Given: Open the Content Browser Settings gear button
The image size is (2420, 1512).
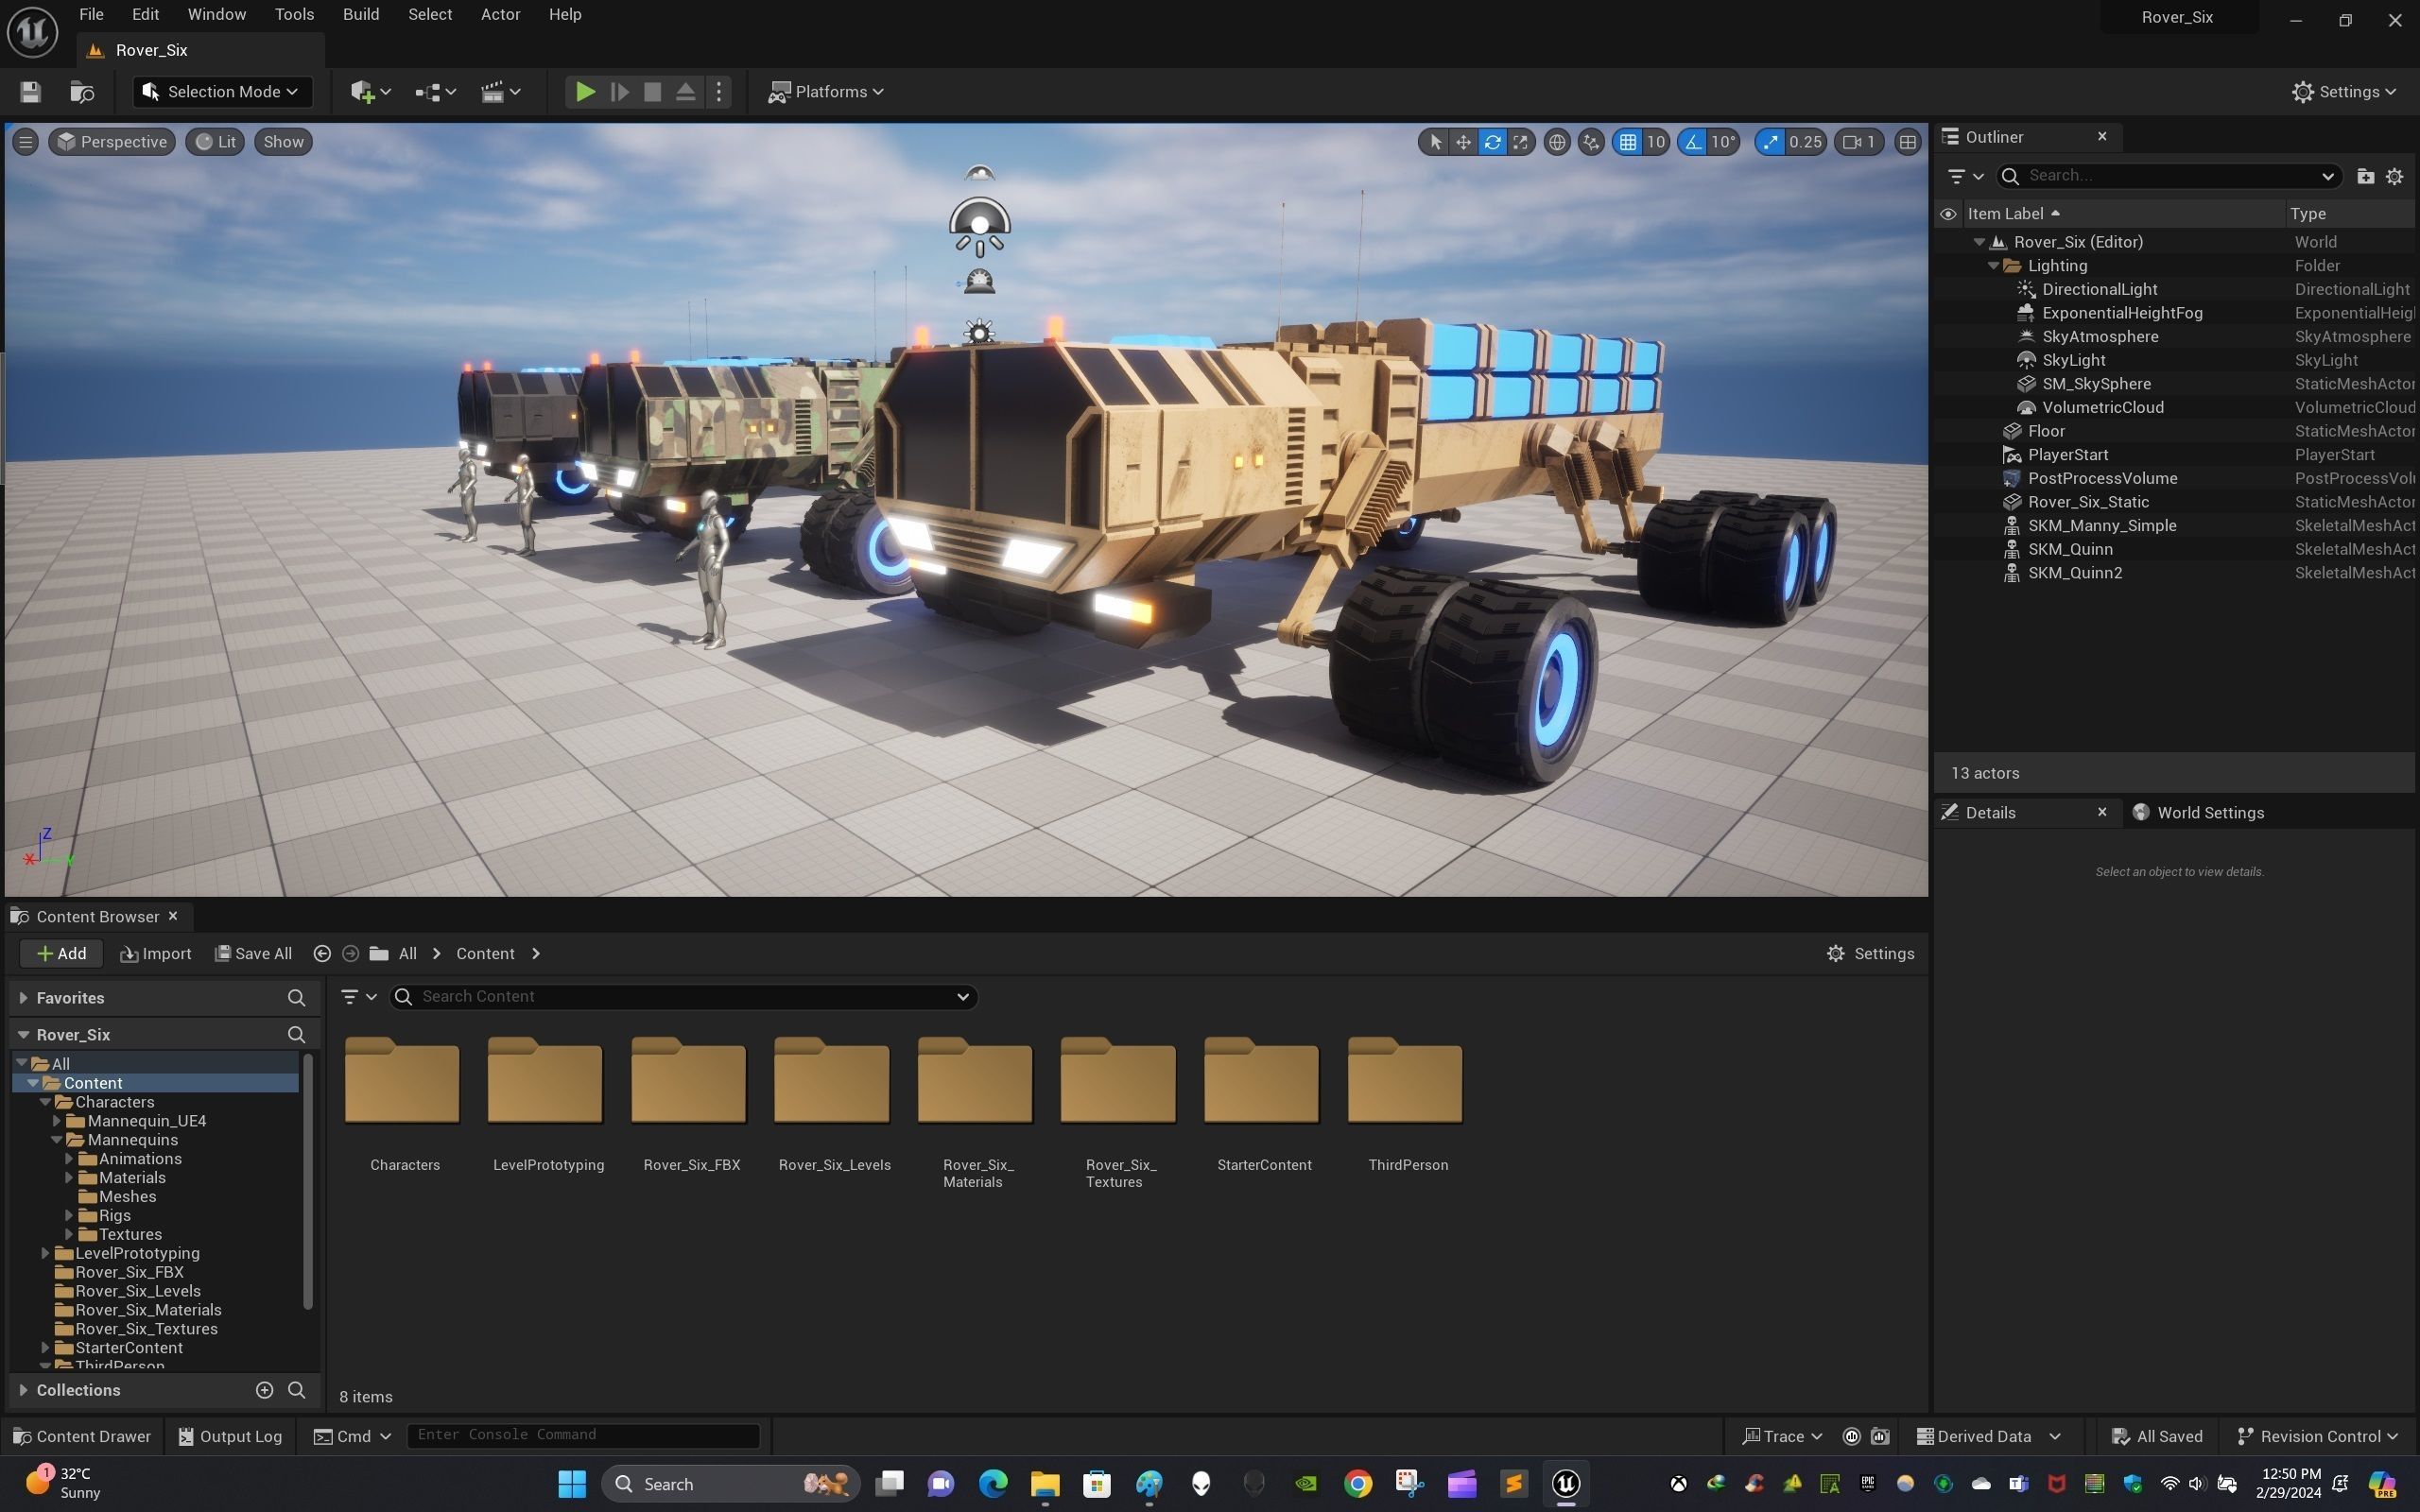Looking at the screenshot, I should (1870, 954).
